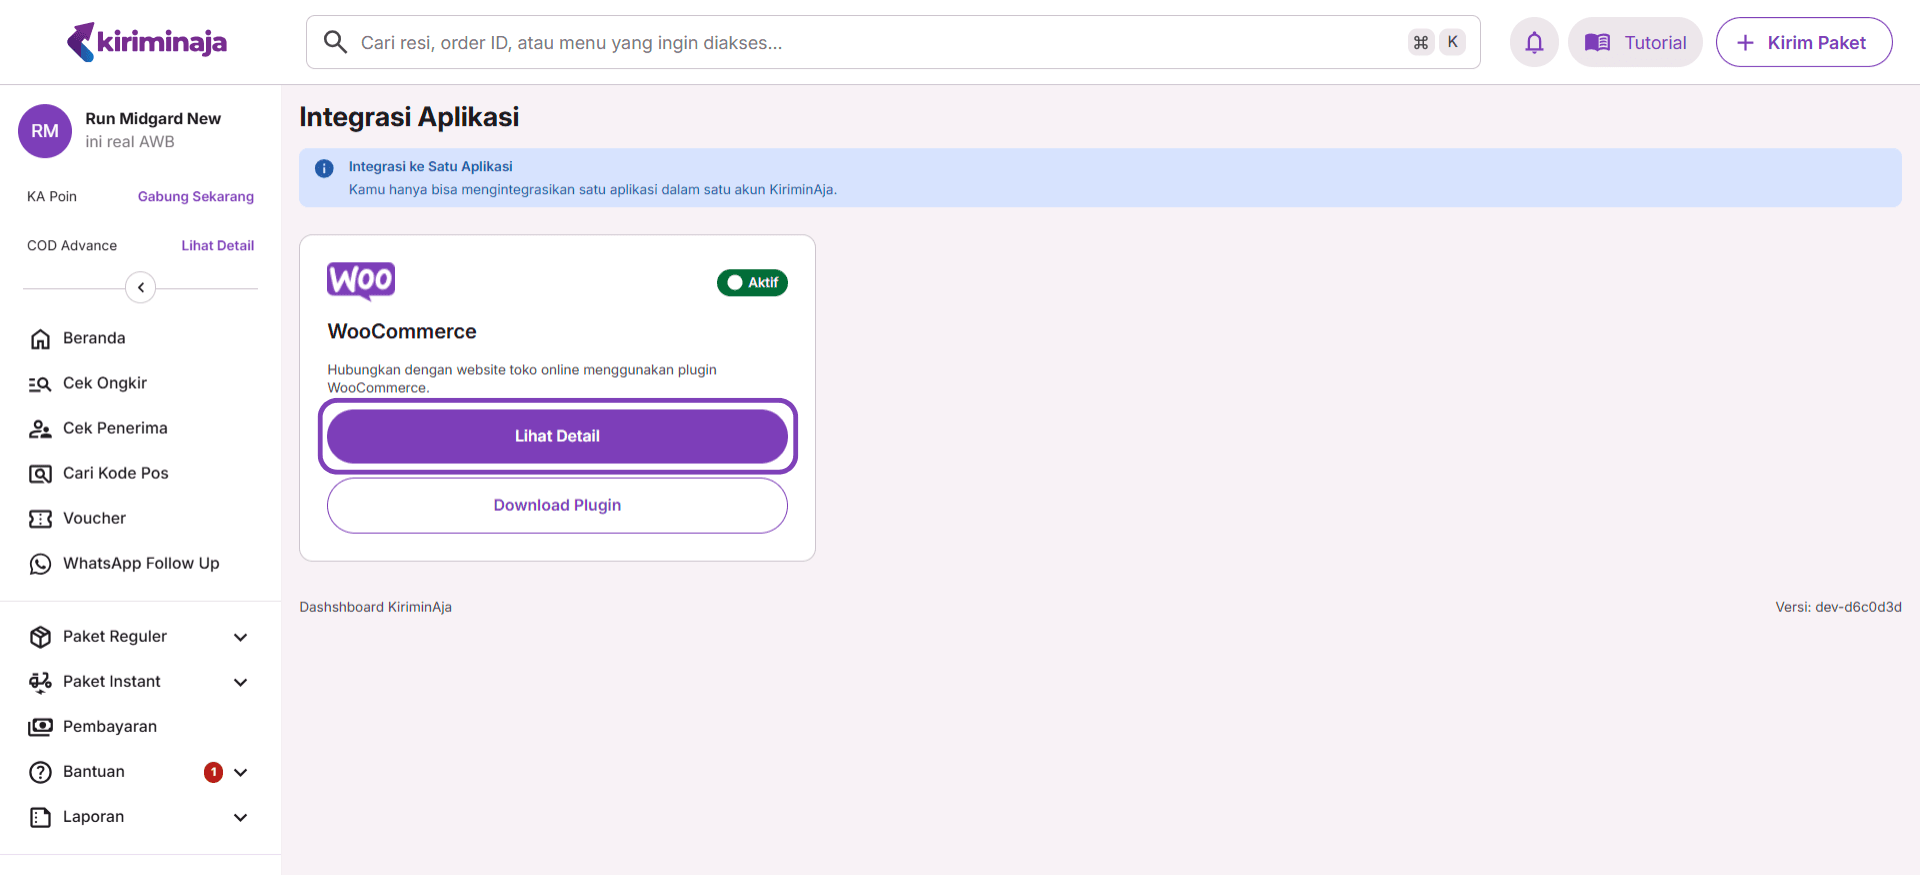Screen dimensions: 1920x875
Task: Click the blue info icon in banner
Action: (324, 168)
